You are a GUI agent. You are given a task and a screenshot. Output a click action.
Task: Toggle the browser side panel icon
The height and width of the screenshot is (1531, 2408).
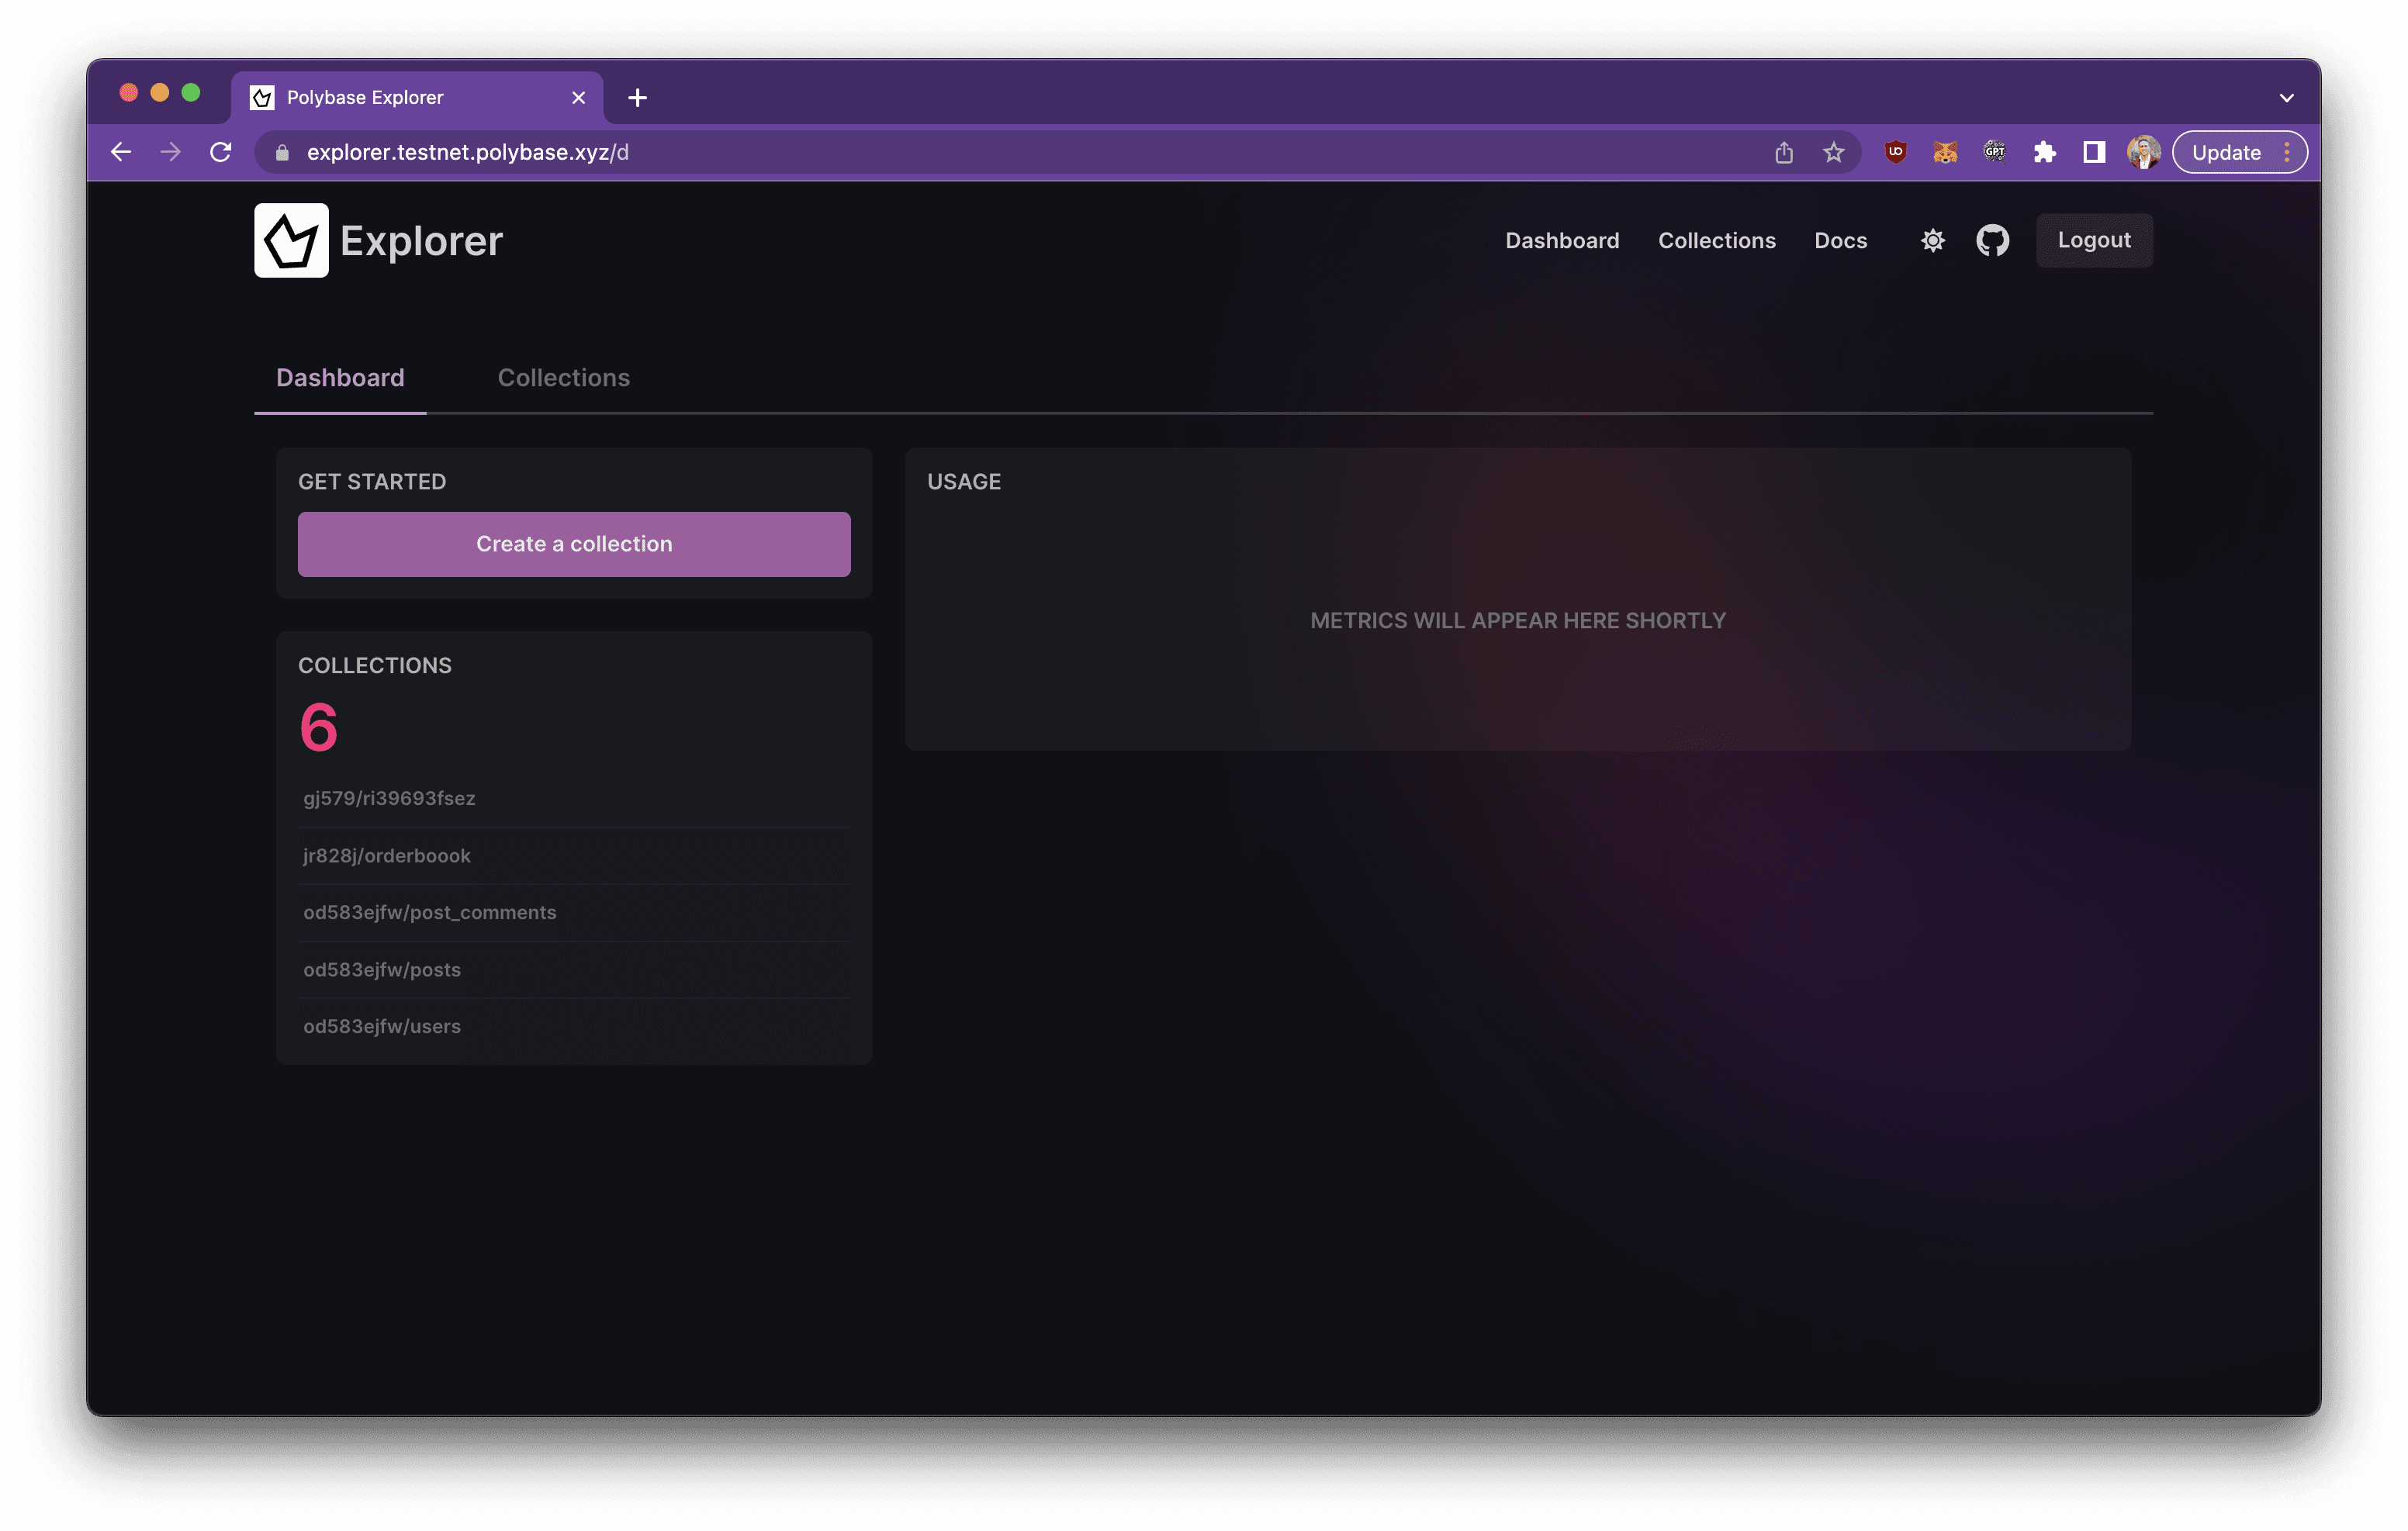pos(2094,152)
